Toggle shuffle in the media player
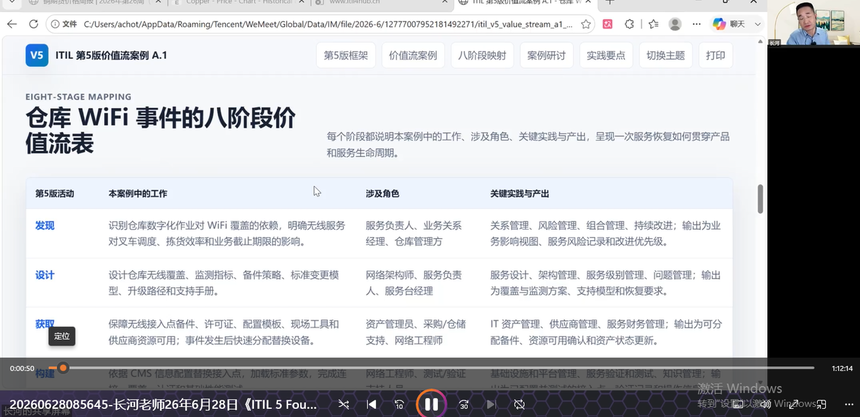 point(343,404)
